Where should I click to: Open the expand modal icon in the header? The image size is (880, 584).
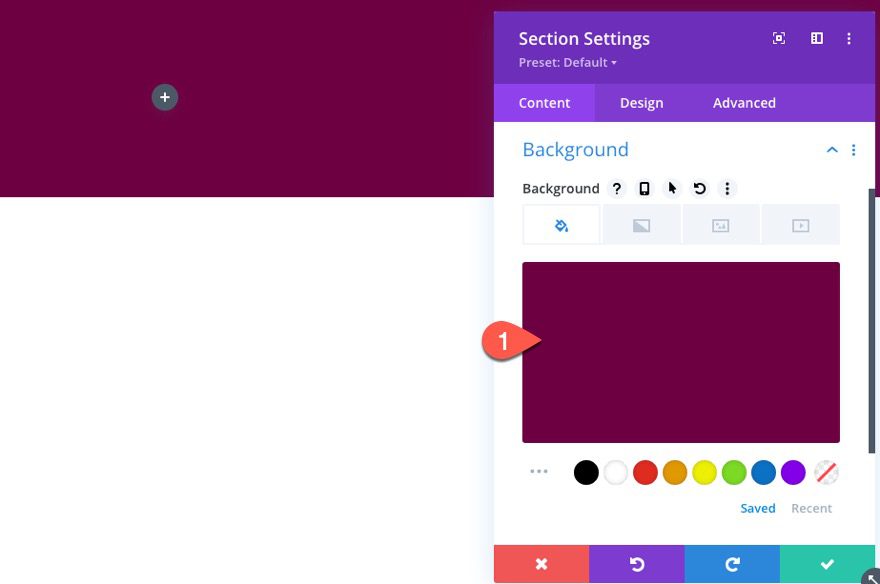tap(778, 38)
